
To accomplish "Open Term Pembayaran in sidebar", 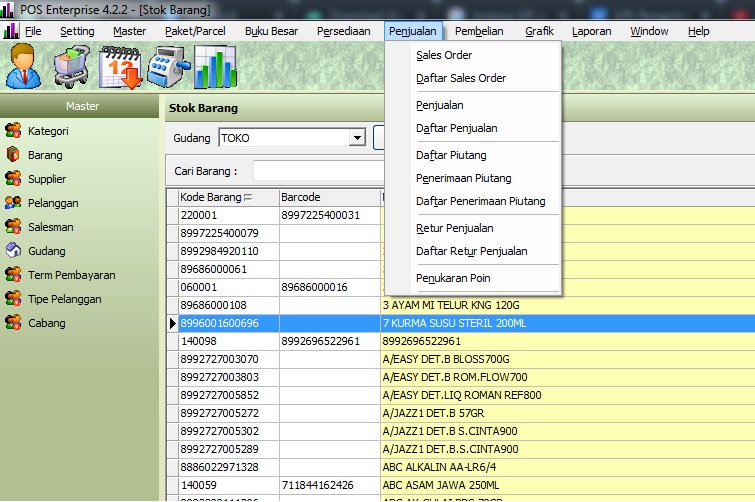I will tap(71, 275).
